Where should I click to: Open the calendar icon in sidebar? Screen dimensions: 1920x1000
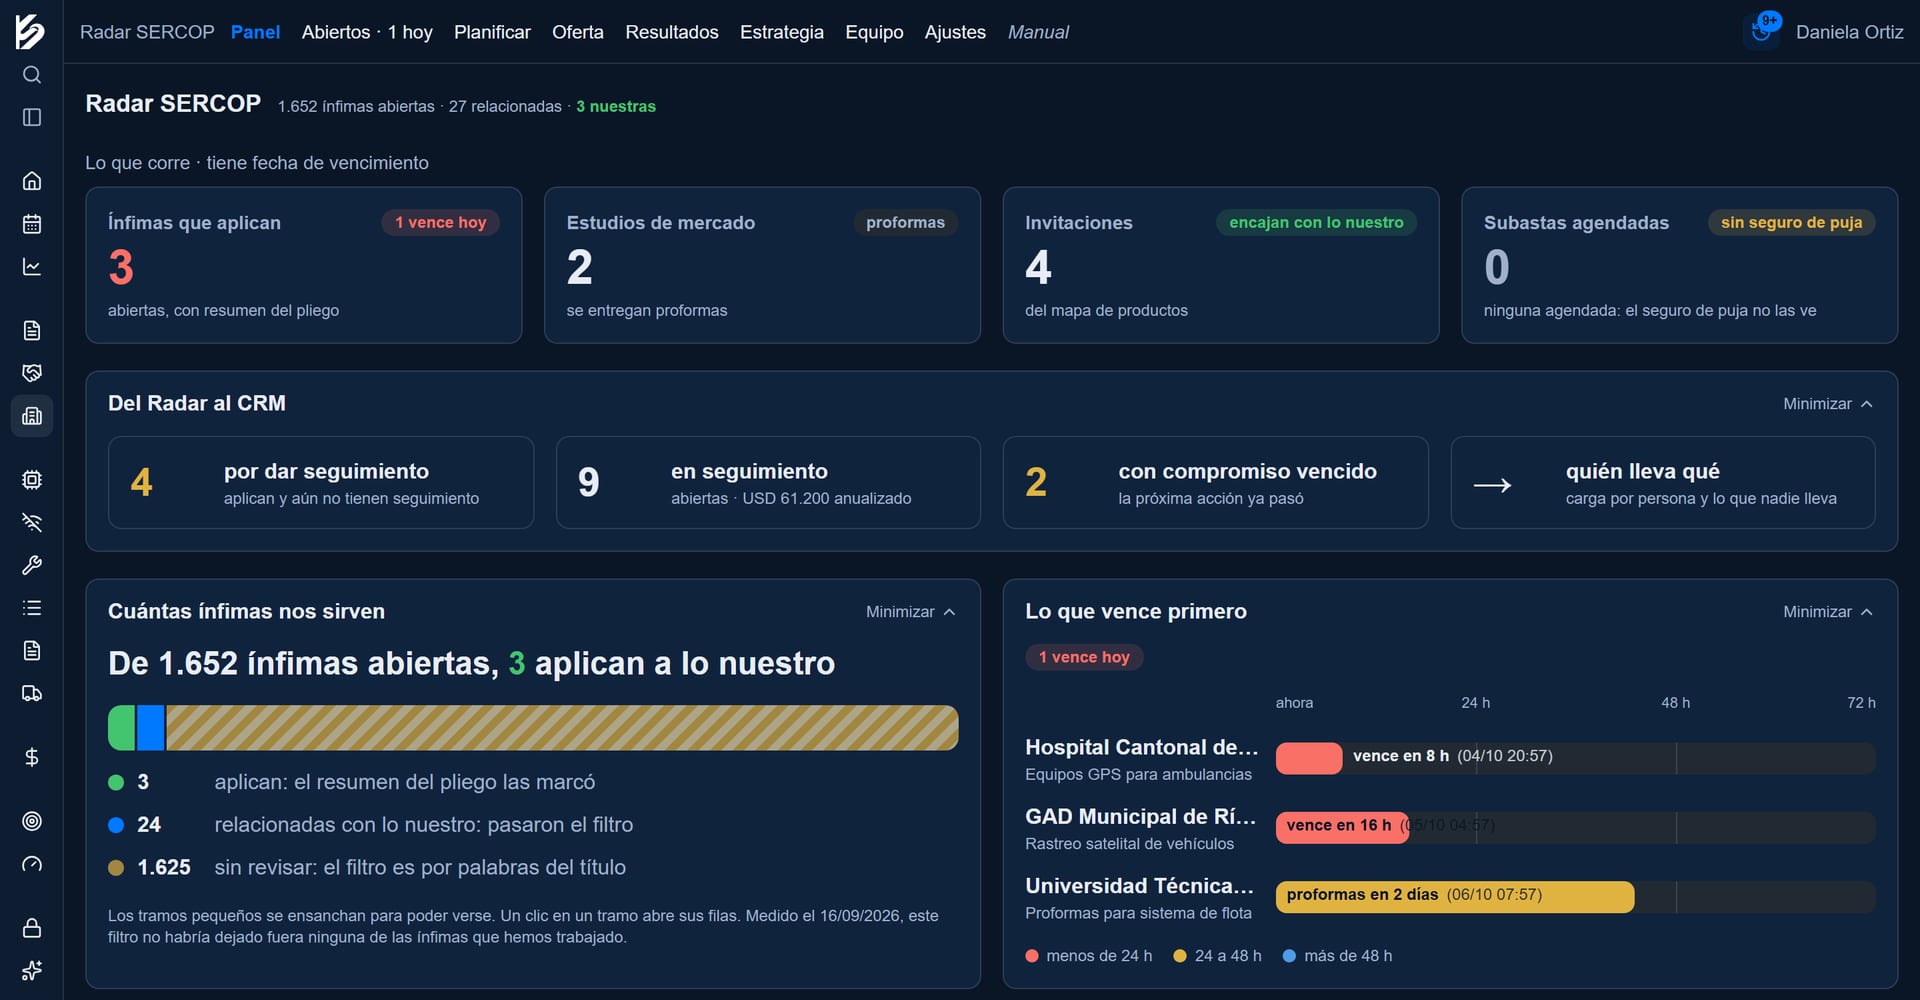[x=32, y=224]
